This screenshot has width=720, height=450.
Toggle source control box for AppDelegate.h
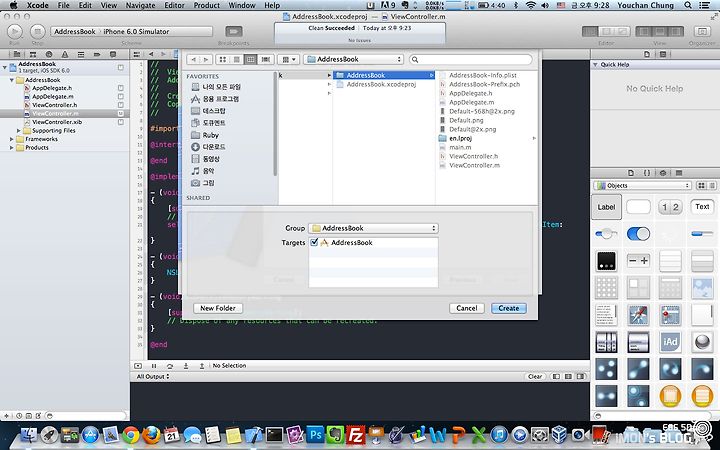120,88
